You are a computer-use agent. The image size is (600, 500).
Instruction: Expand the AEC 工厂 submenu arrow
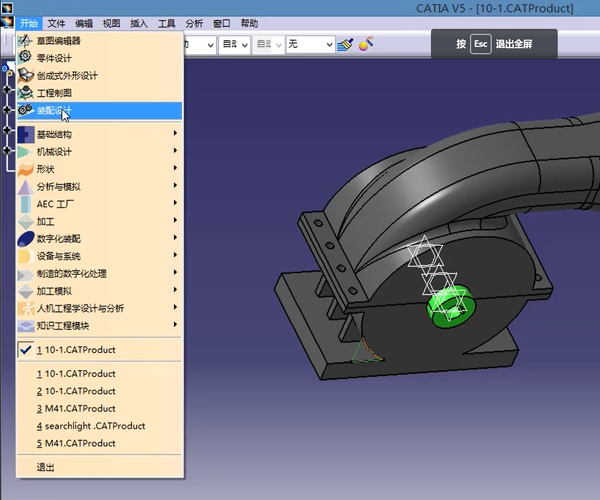[x=175, y=203]
